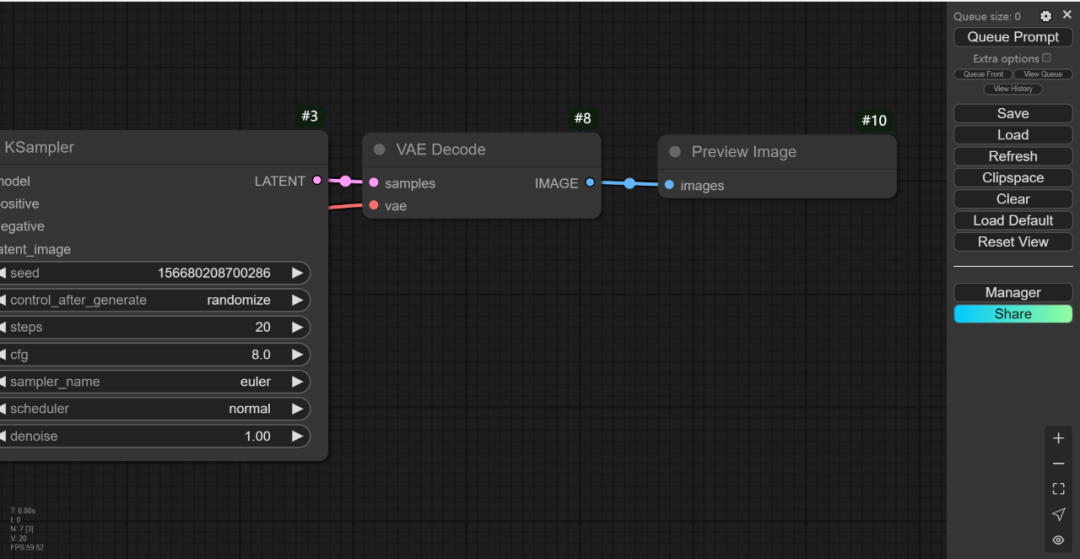
Task: Collapse the VAE Decode node via its dot
Action: (379, 149)
